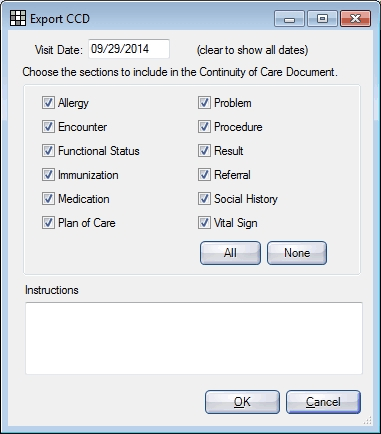
Task: Toggle the Encounter section checkbox
Action: (x=48, y=127)
